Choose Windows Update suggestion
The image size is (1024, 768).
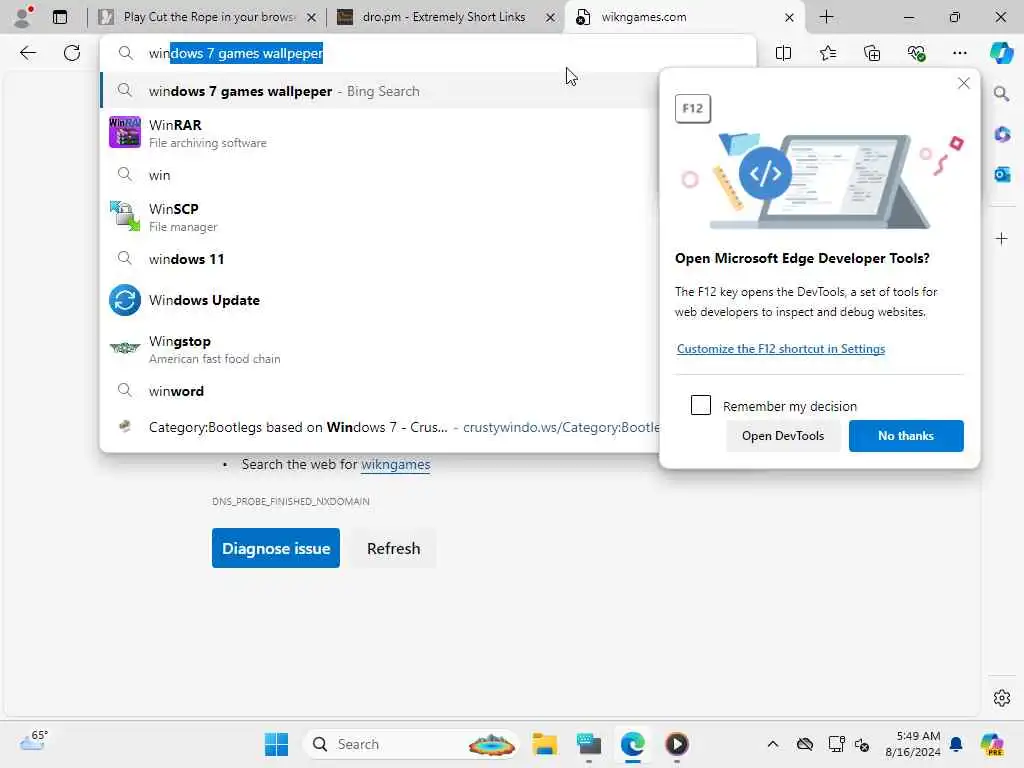(380, 300)
